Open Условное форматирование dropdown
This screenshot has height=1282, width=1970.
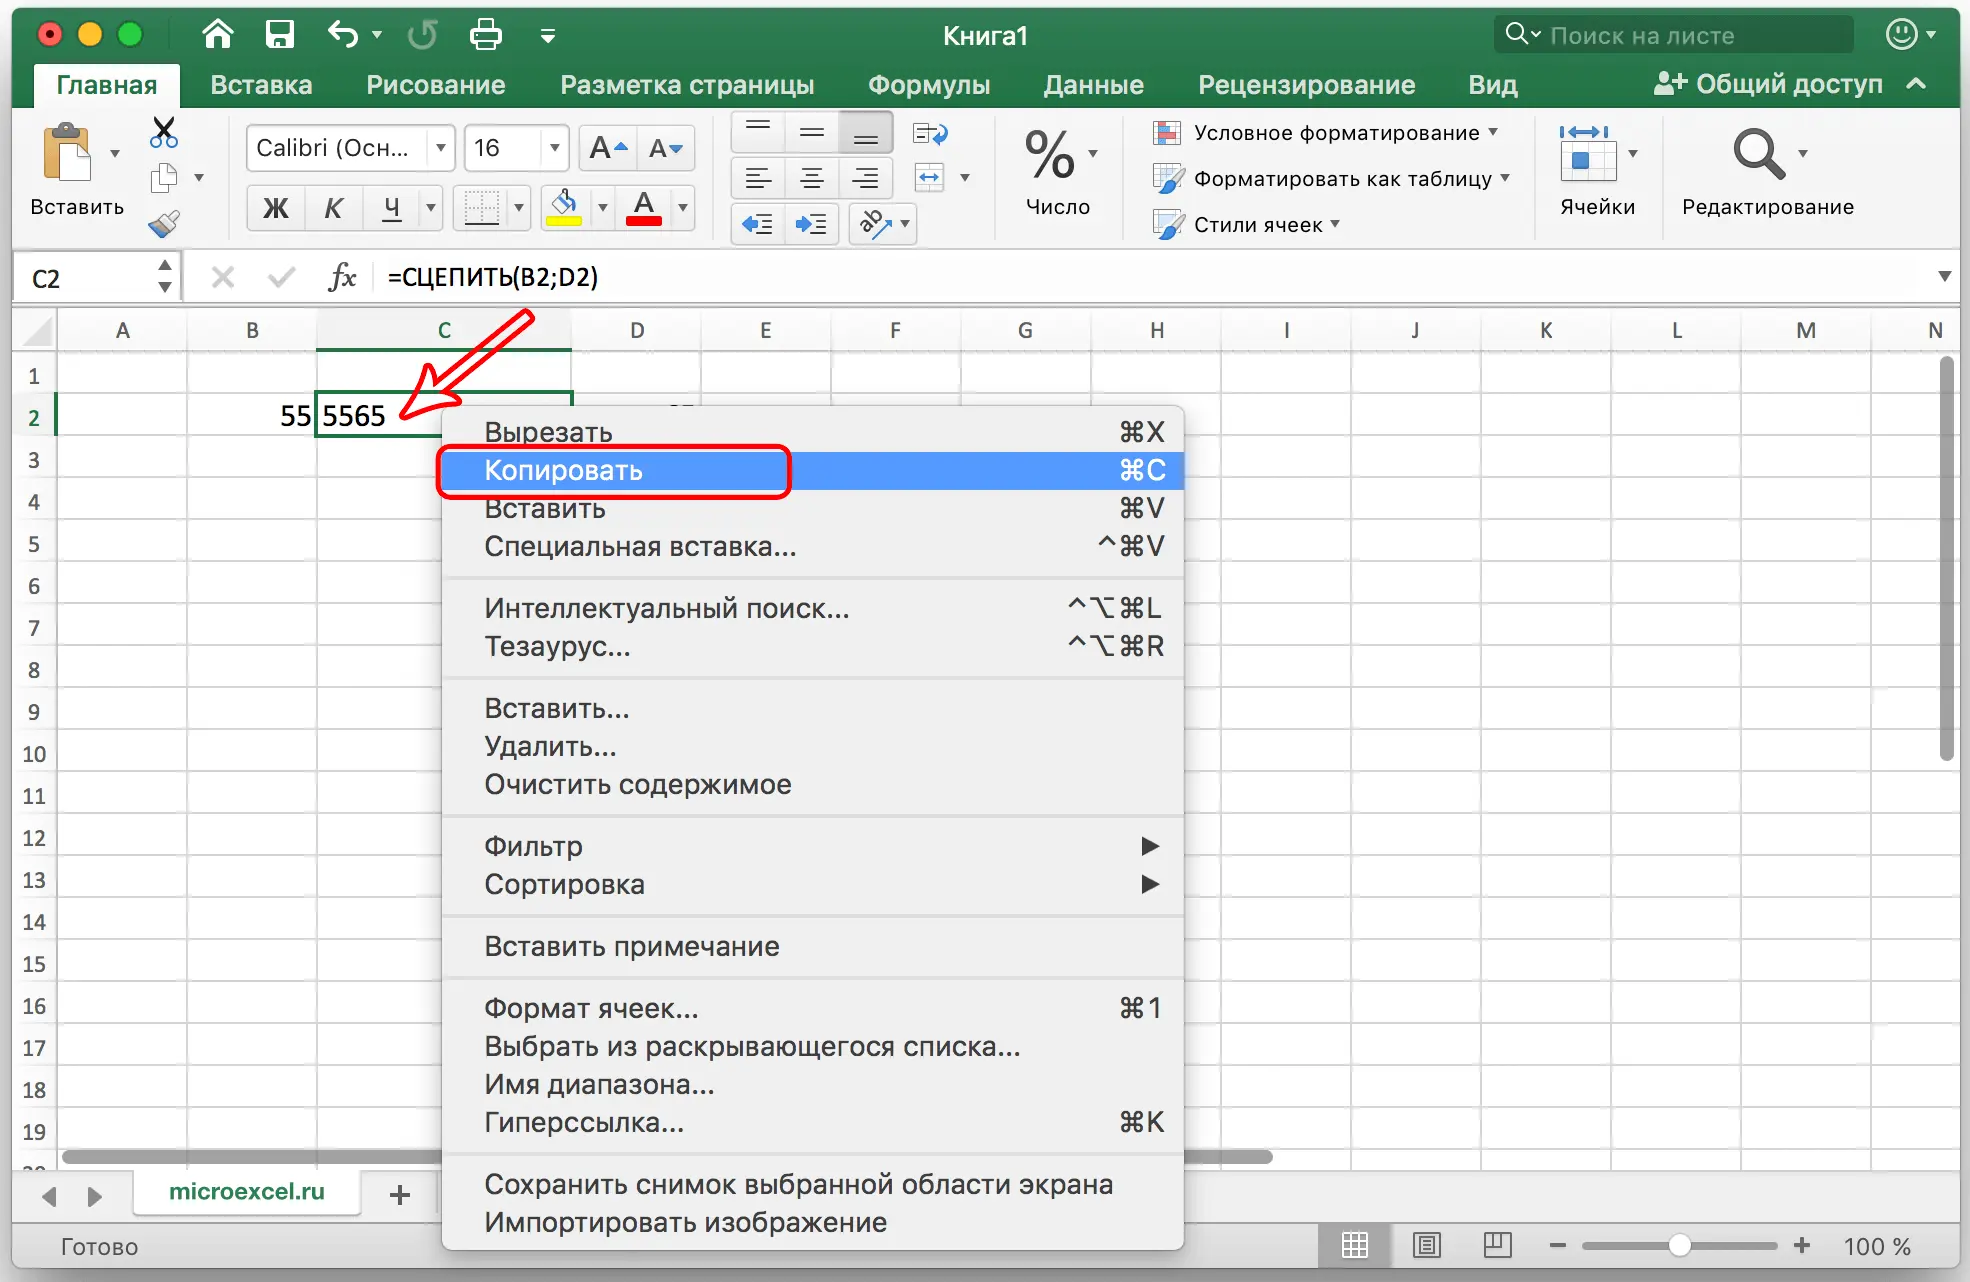1325,133
